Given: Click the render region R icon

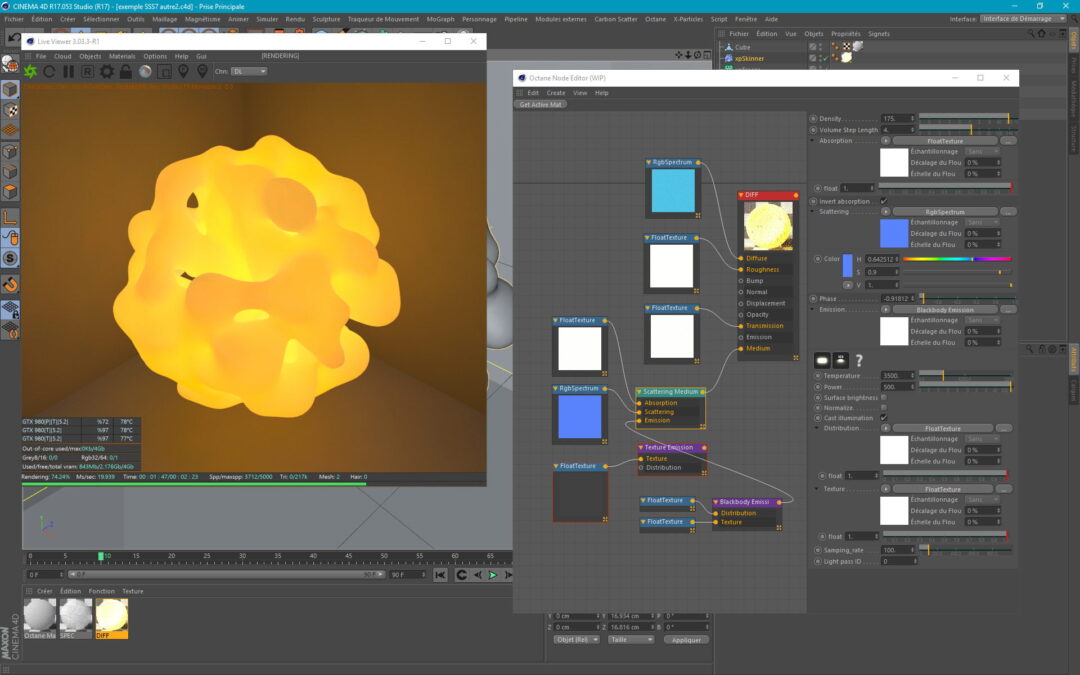Looking at the screenshot, I should point(87,71).
